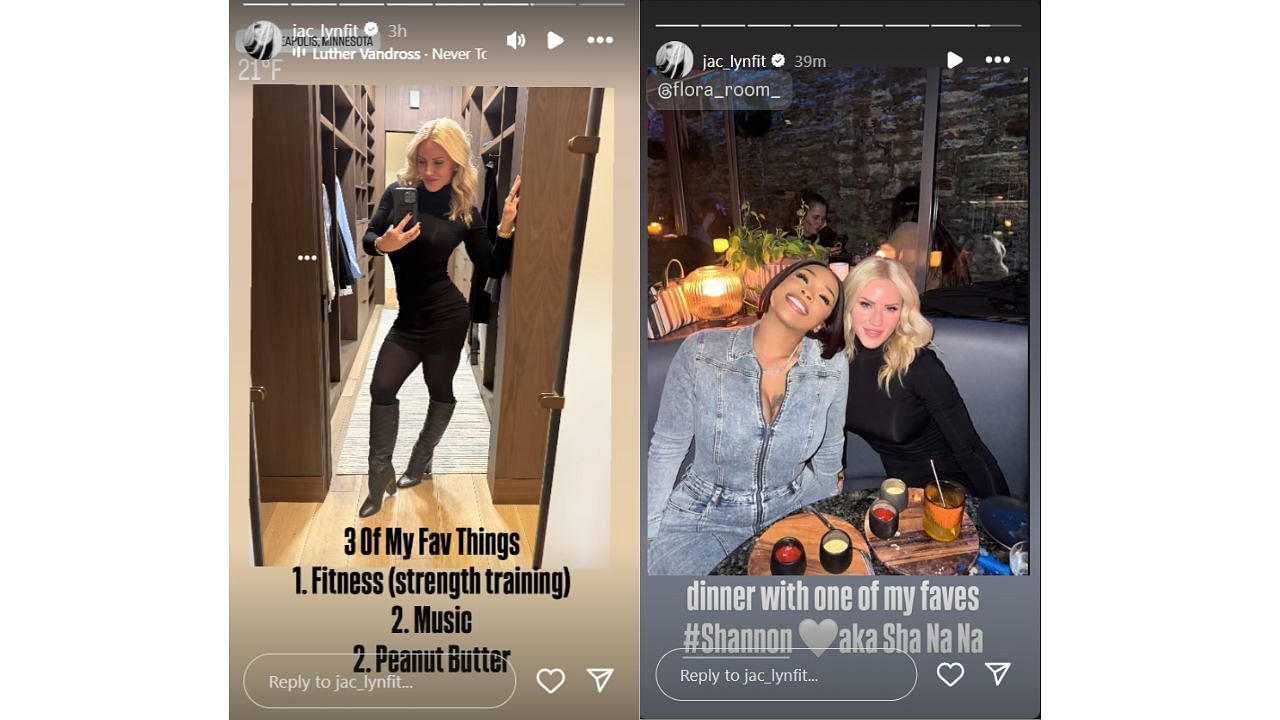Play the right jac_lynfit story
This screenshot has width=1280, height=720.
[954, 60]
